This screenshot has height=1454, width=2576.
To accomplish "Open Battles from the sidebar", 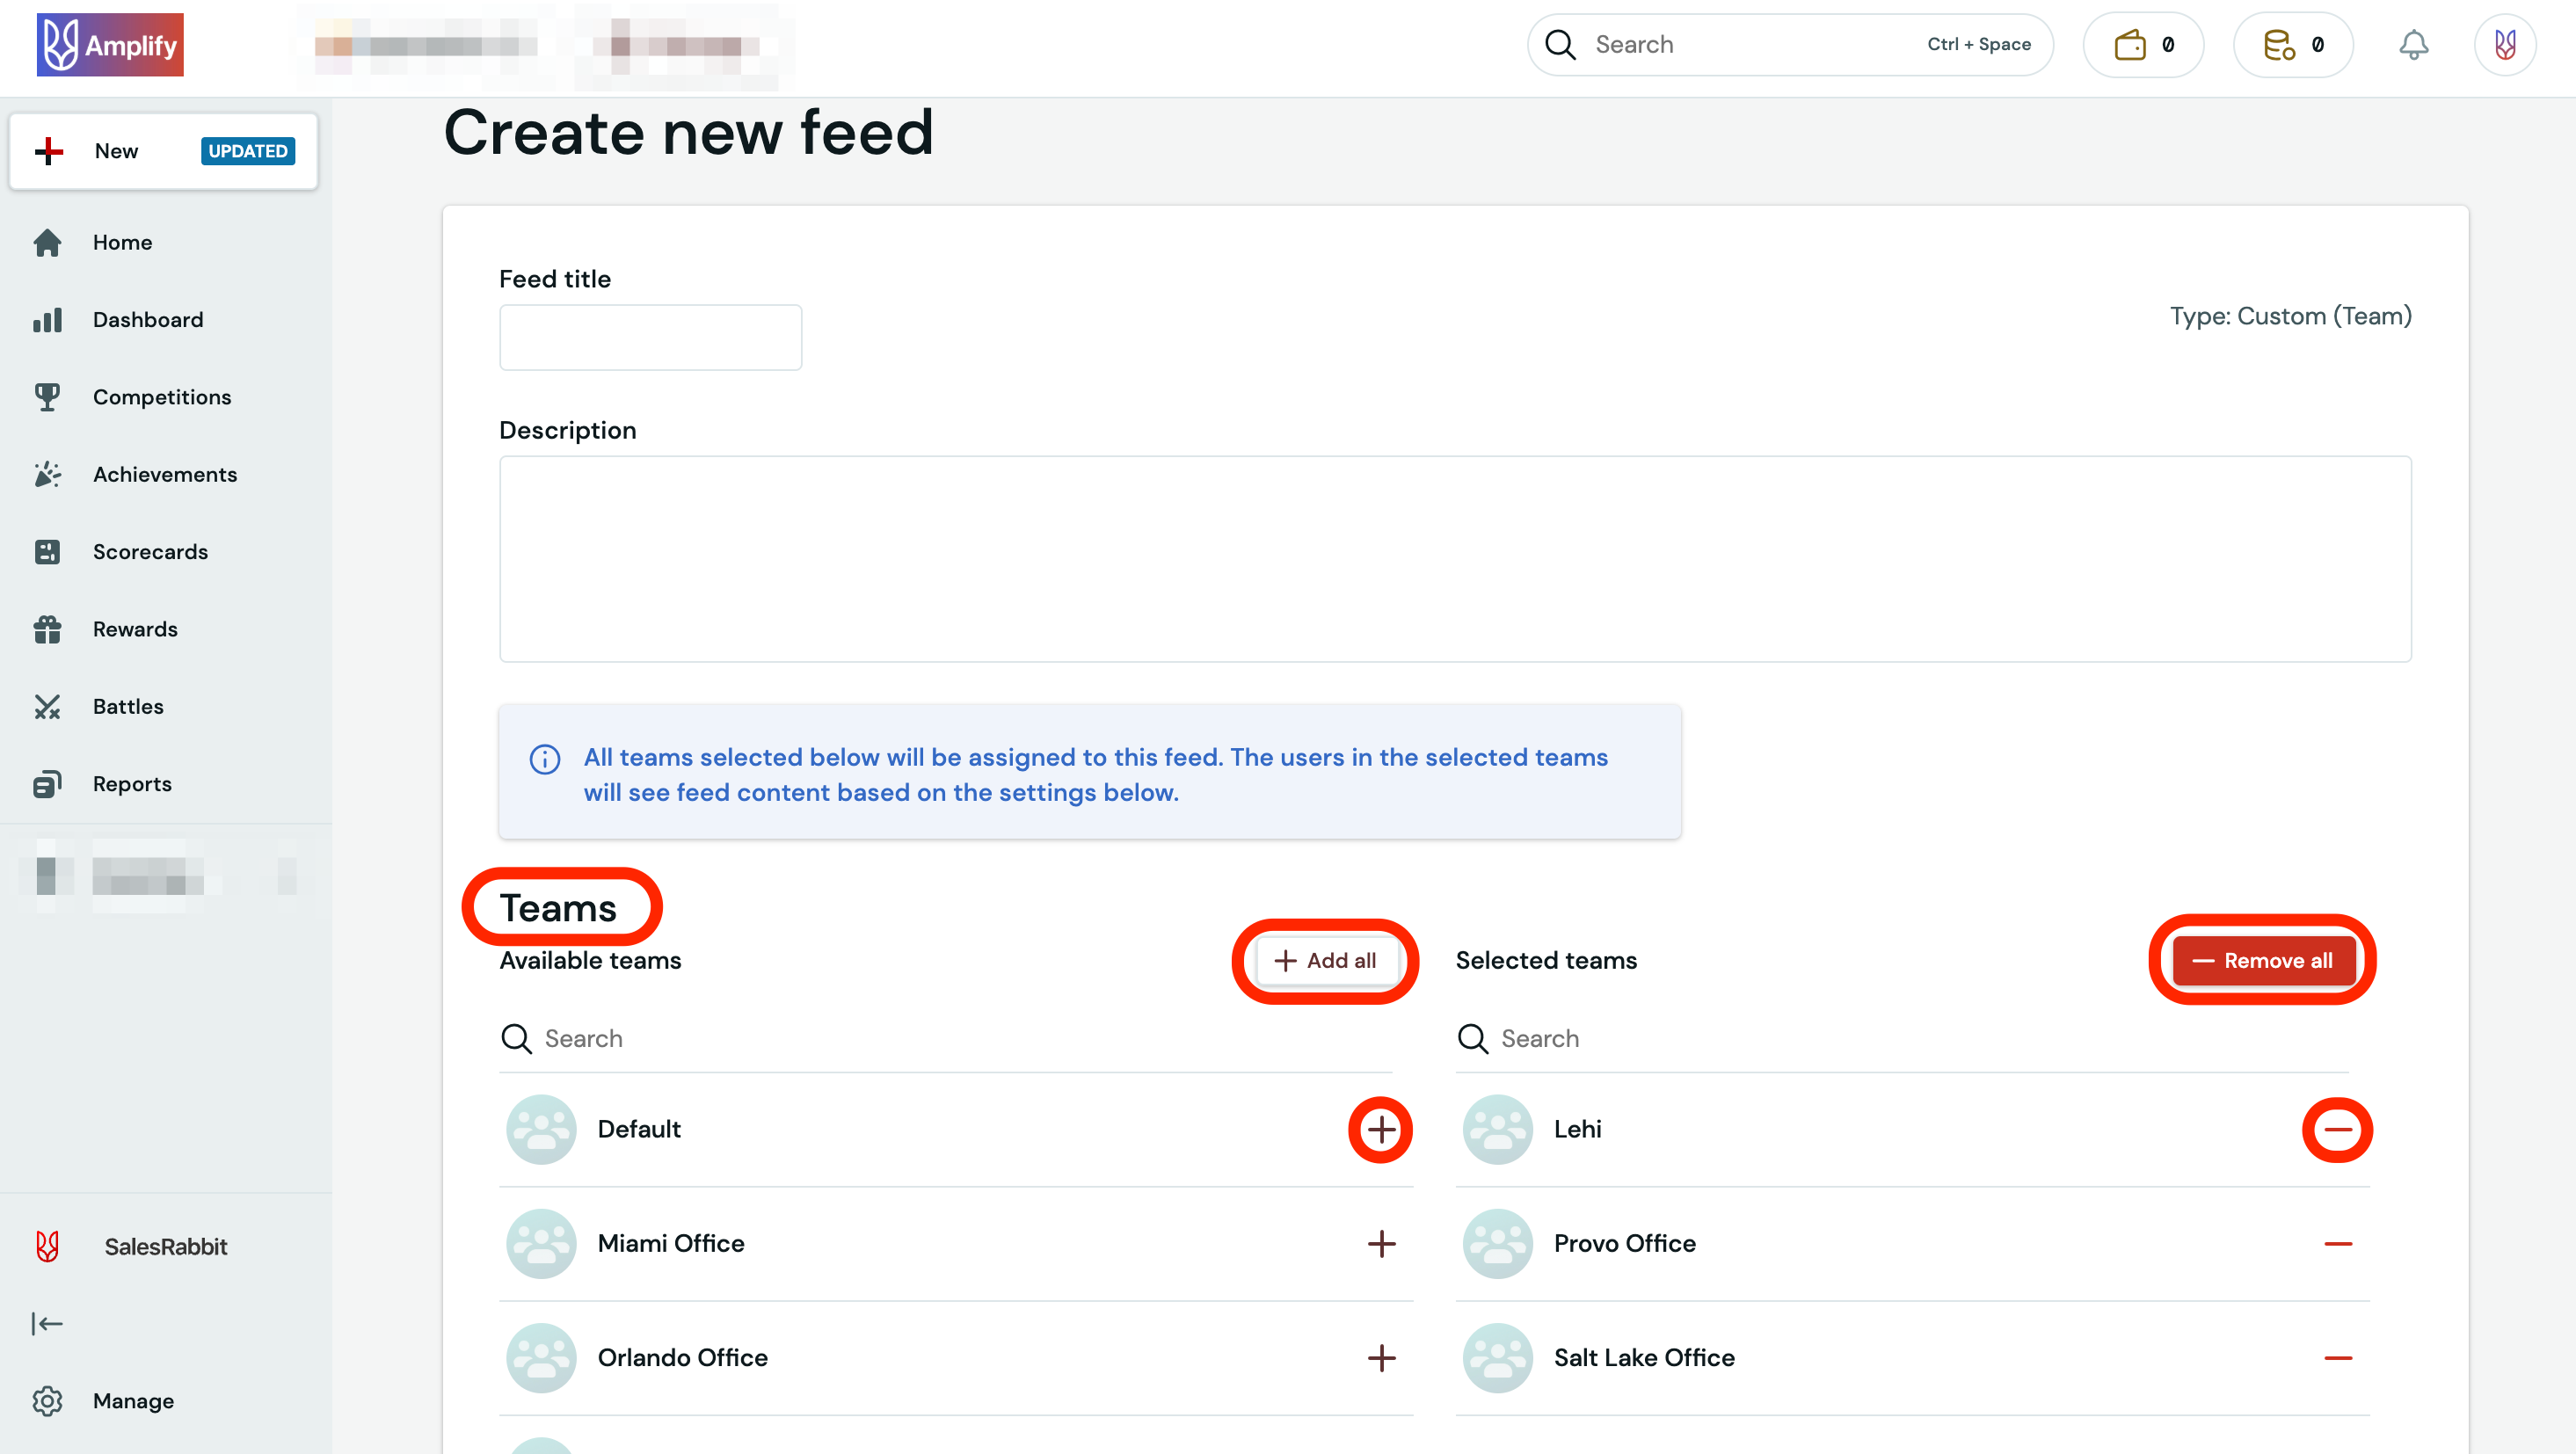I will [128, 706].
